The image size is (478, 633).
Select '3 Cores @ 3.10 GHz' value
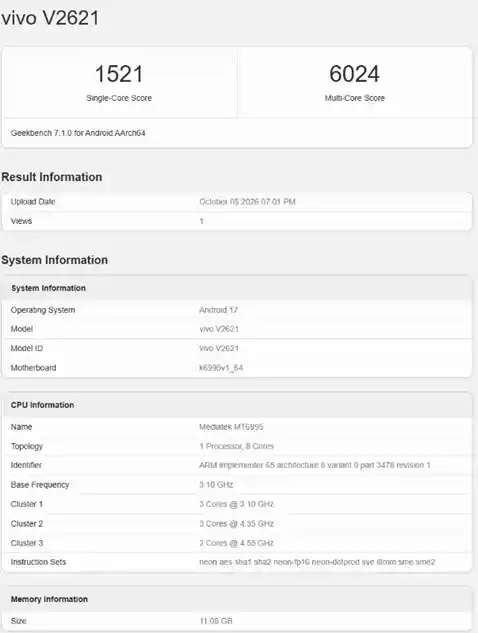pyautogui.click(x=236, y=504)
